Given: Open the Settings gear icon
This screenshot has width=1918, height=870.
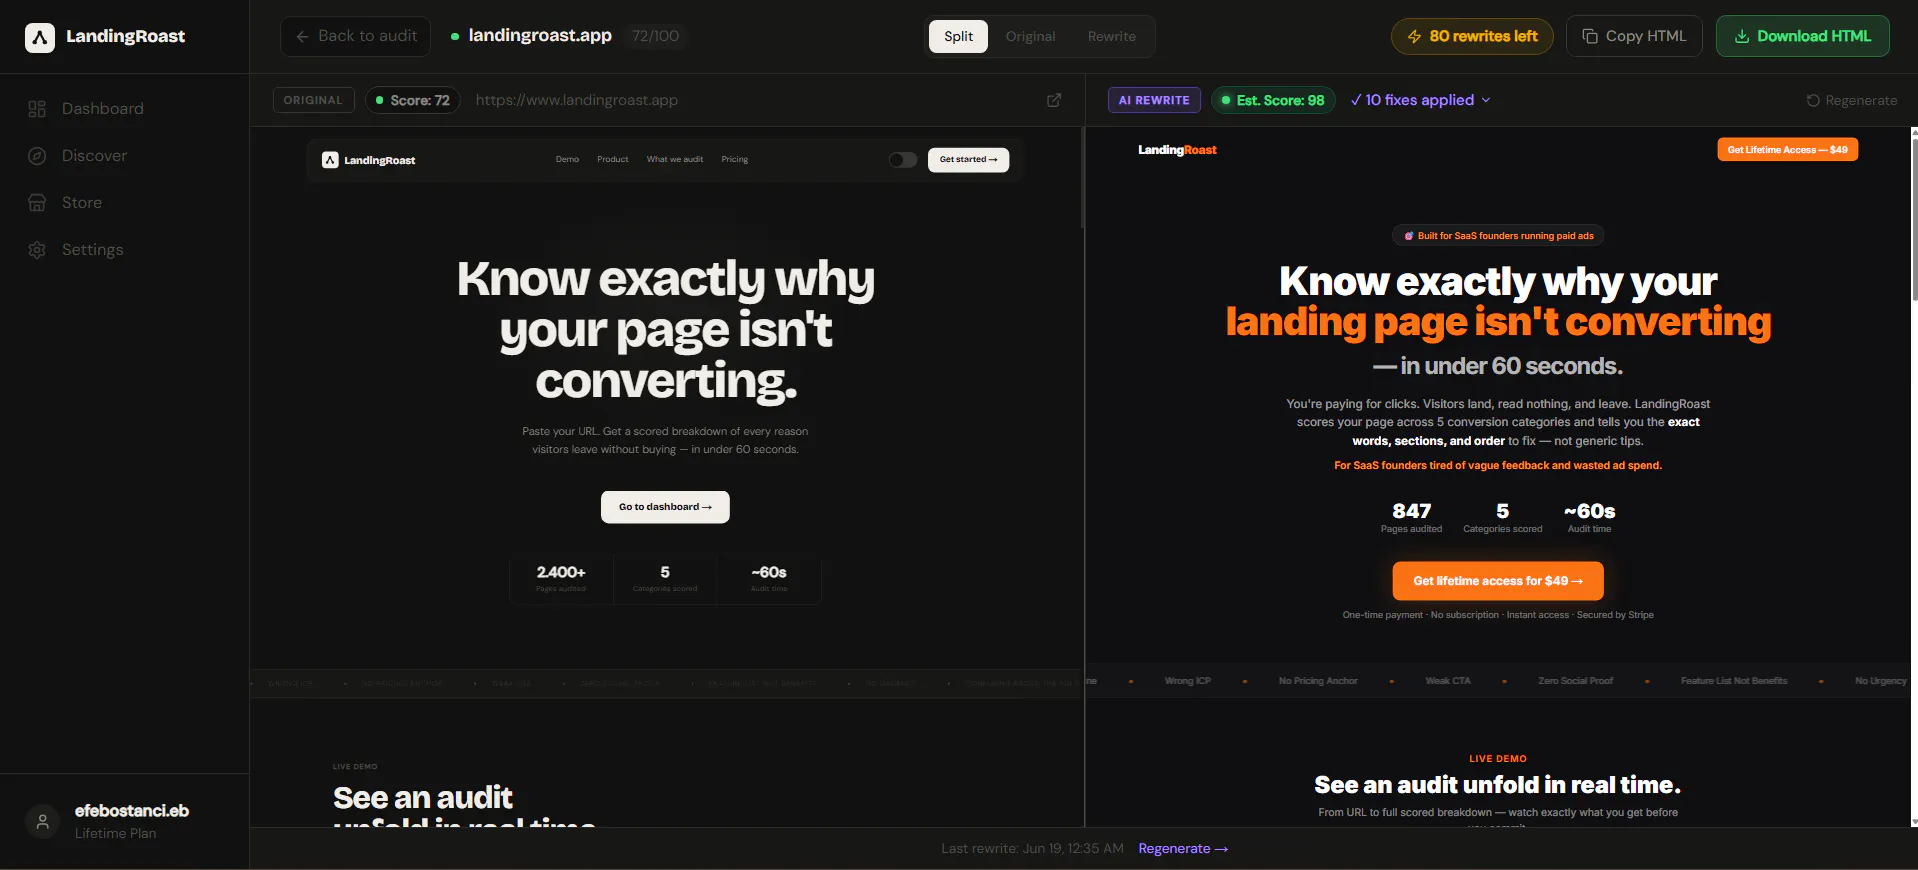Looking at the screenshot, I should (37, 250).
